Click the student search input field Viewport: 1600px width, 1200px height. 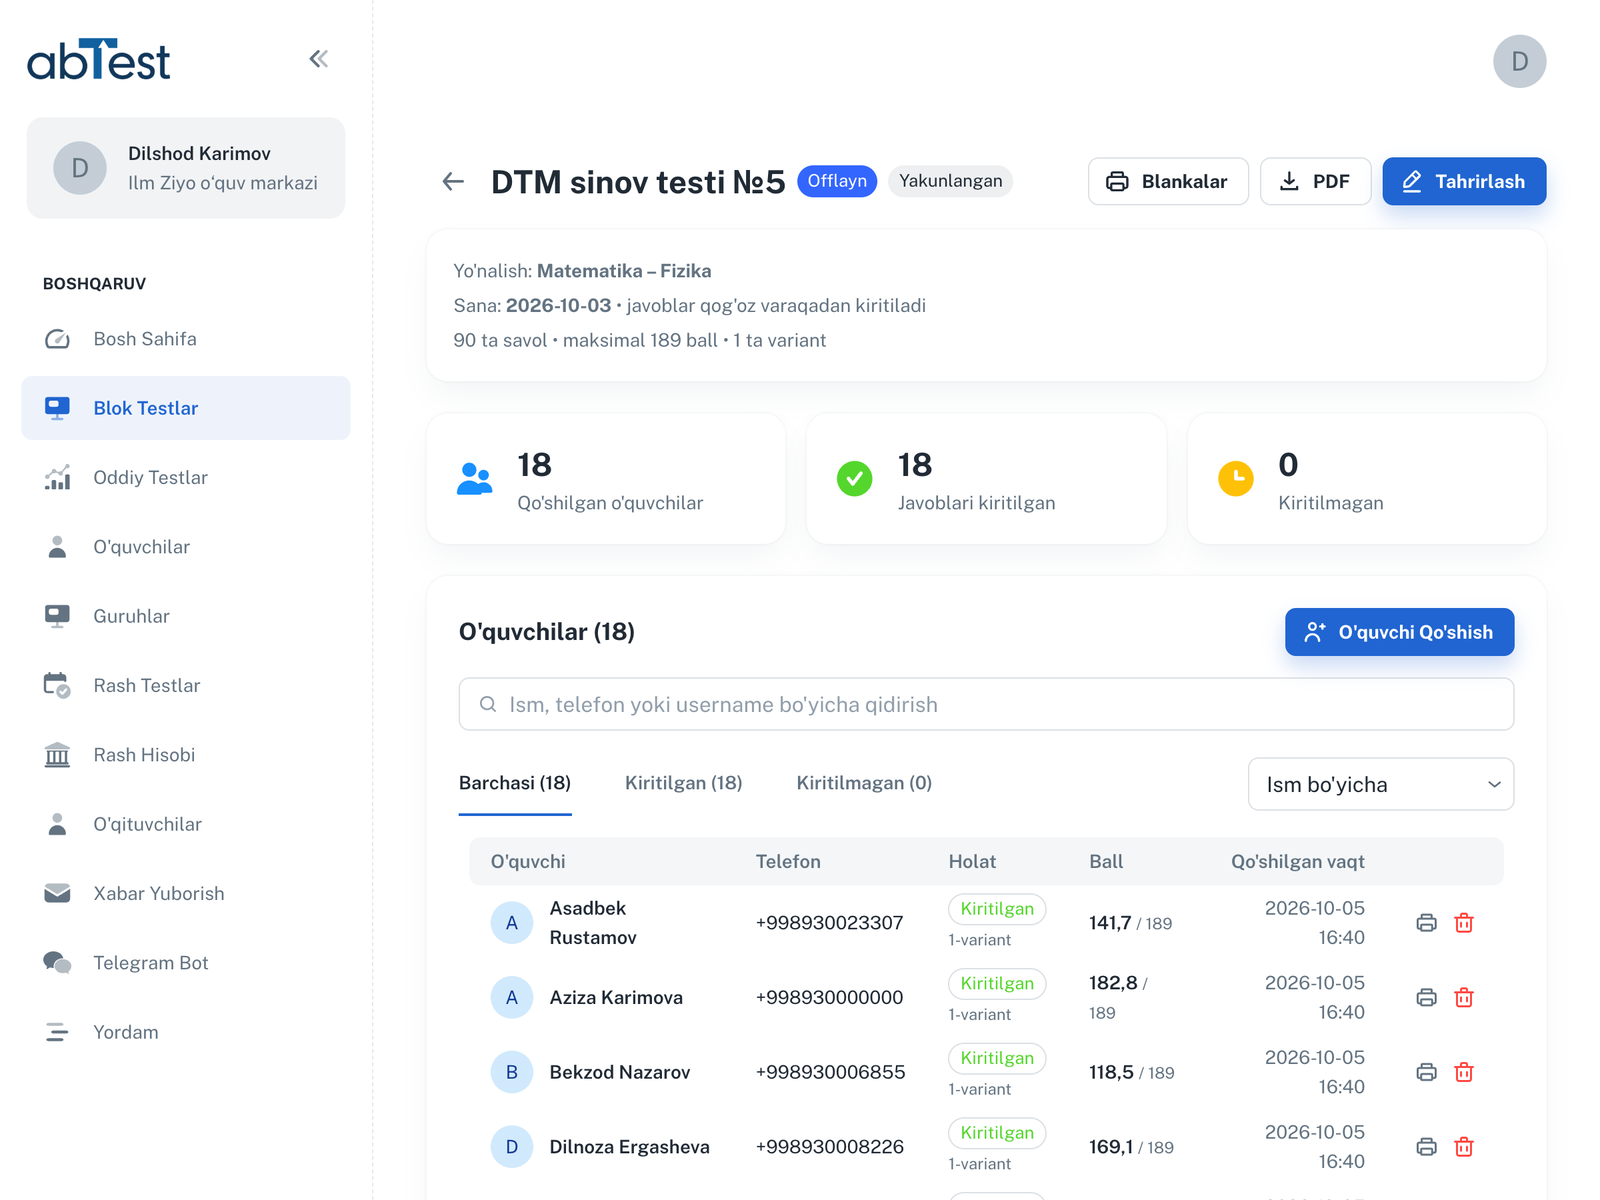(x=986, y=704)
